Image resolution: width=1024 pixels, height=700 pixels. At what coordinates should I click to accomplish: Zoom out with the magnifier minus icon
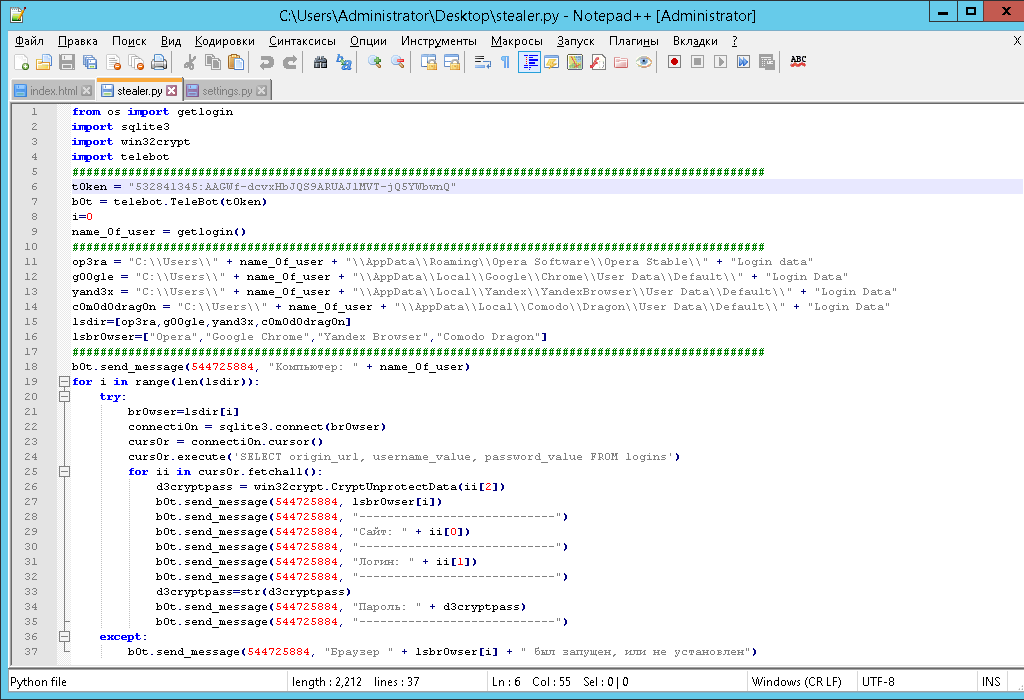[x=398, y=62]
